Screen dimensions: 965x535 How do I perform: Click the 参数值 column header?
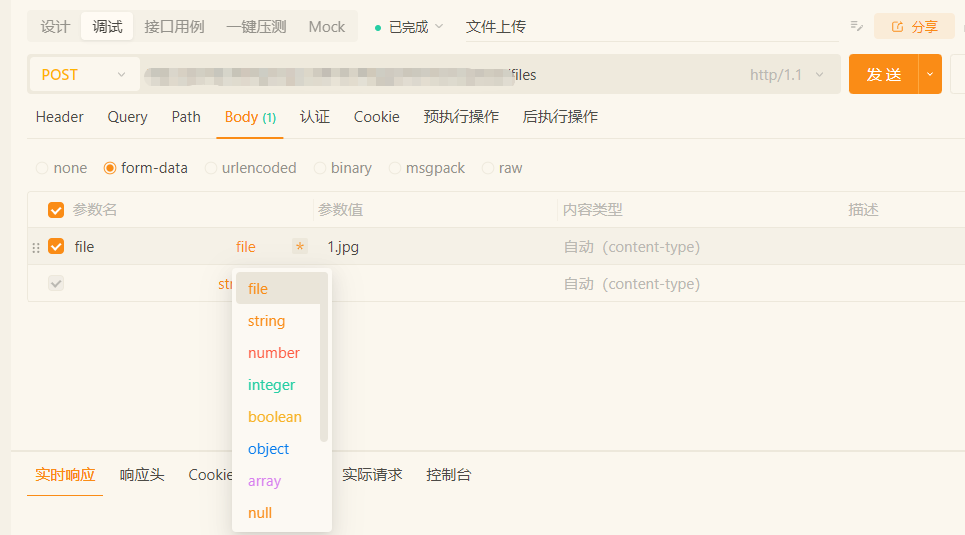tap(340, 210)
